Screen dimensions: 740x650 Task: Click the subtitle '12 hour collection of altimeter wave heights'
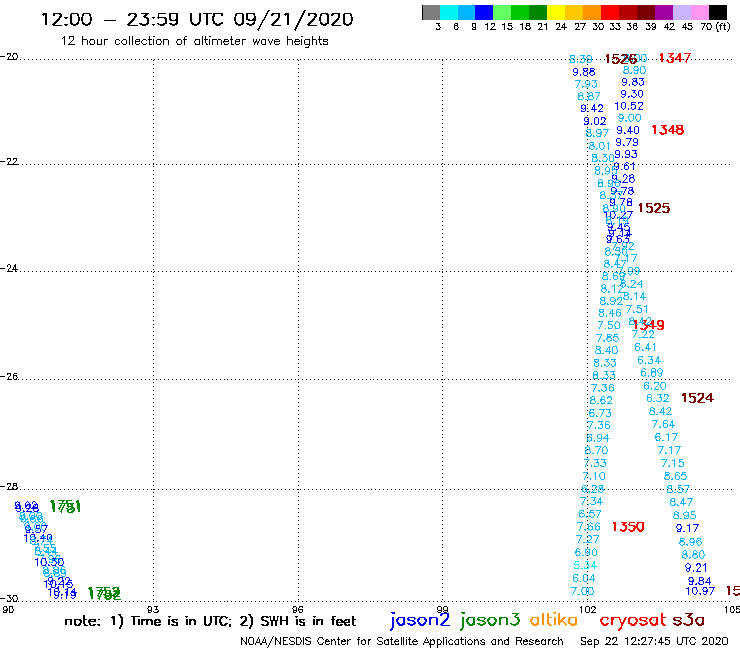click(x=194, y=41)
